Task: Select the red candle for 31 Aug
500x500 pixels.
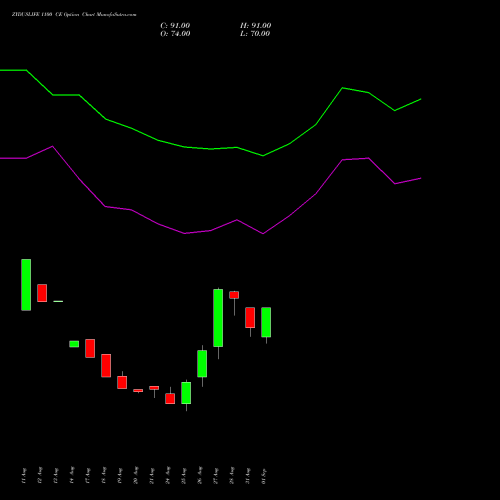Action: (x=250, y=318)
